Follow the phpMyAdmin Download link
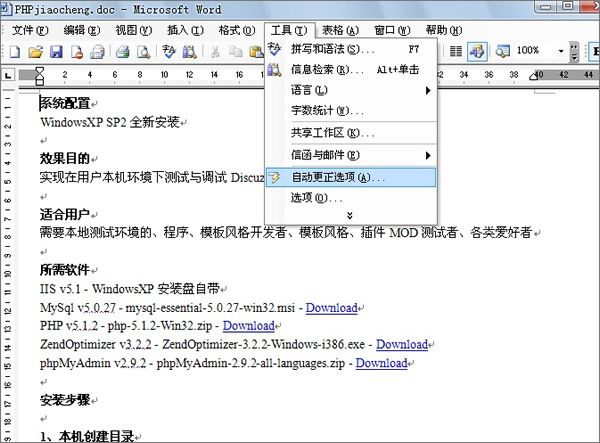Screen dimensions: 600x443 (x=381, y=363)
